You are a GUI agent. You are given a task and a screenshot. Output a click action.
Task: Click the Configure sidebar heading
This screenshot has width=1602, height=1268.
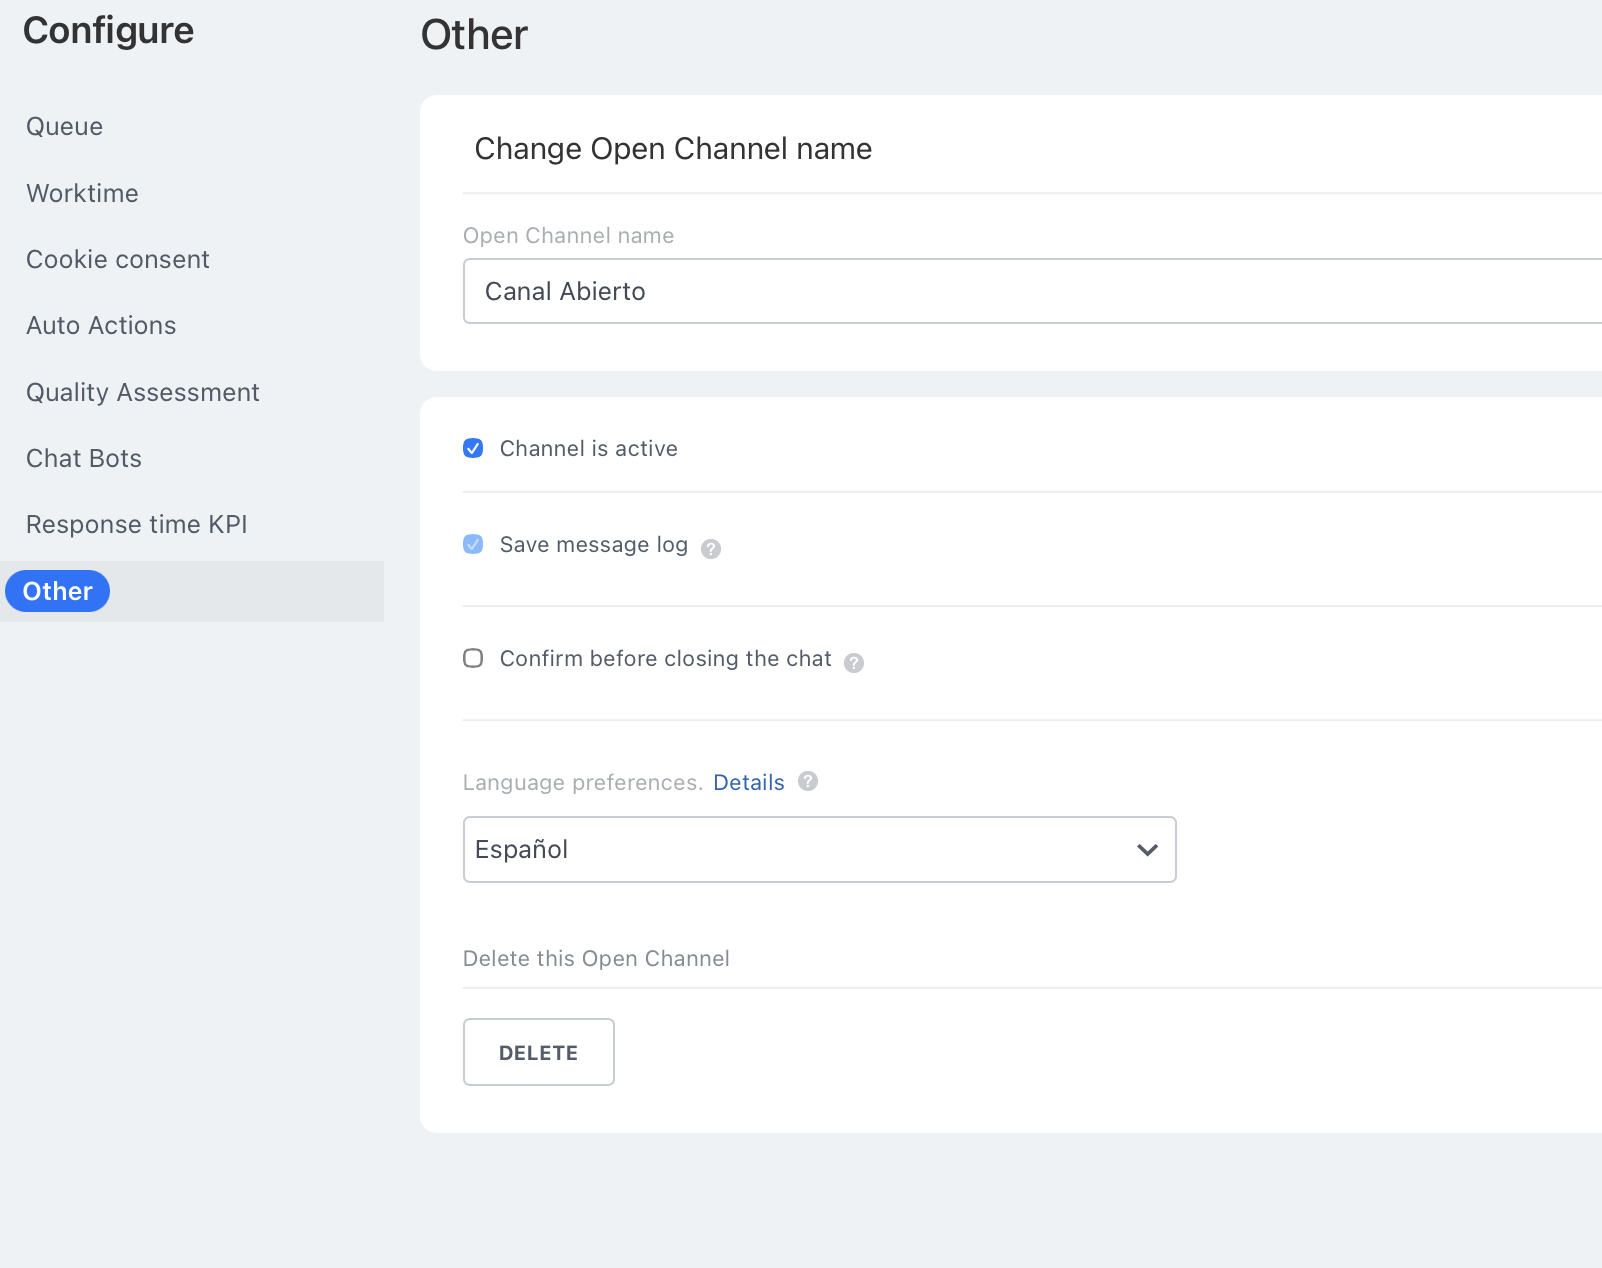[x=109, y=31]
